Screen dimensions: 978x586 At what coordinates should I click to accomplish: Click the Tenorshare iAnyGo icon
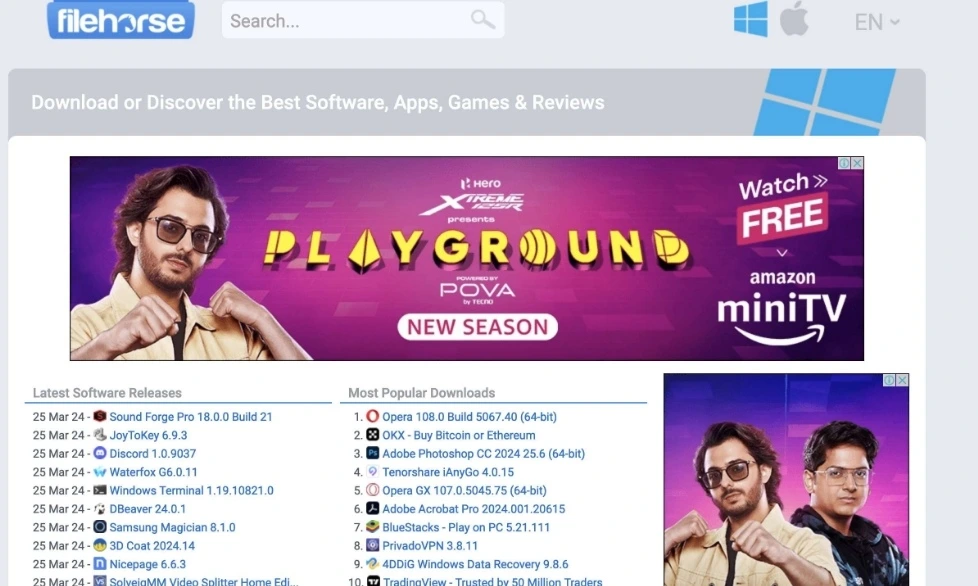(372, 471)
